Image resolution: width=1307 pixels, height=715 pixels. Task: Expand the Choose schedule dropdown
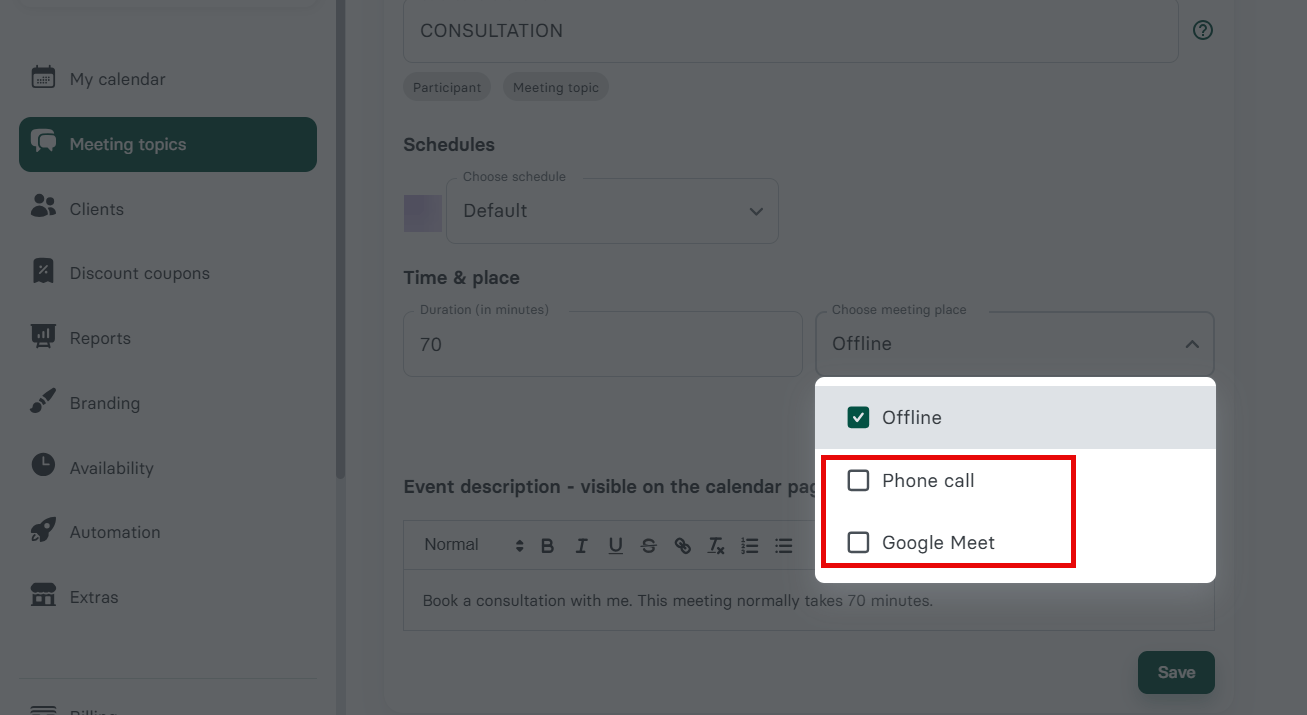(x=612, y=211)
